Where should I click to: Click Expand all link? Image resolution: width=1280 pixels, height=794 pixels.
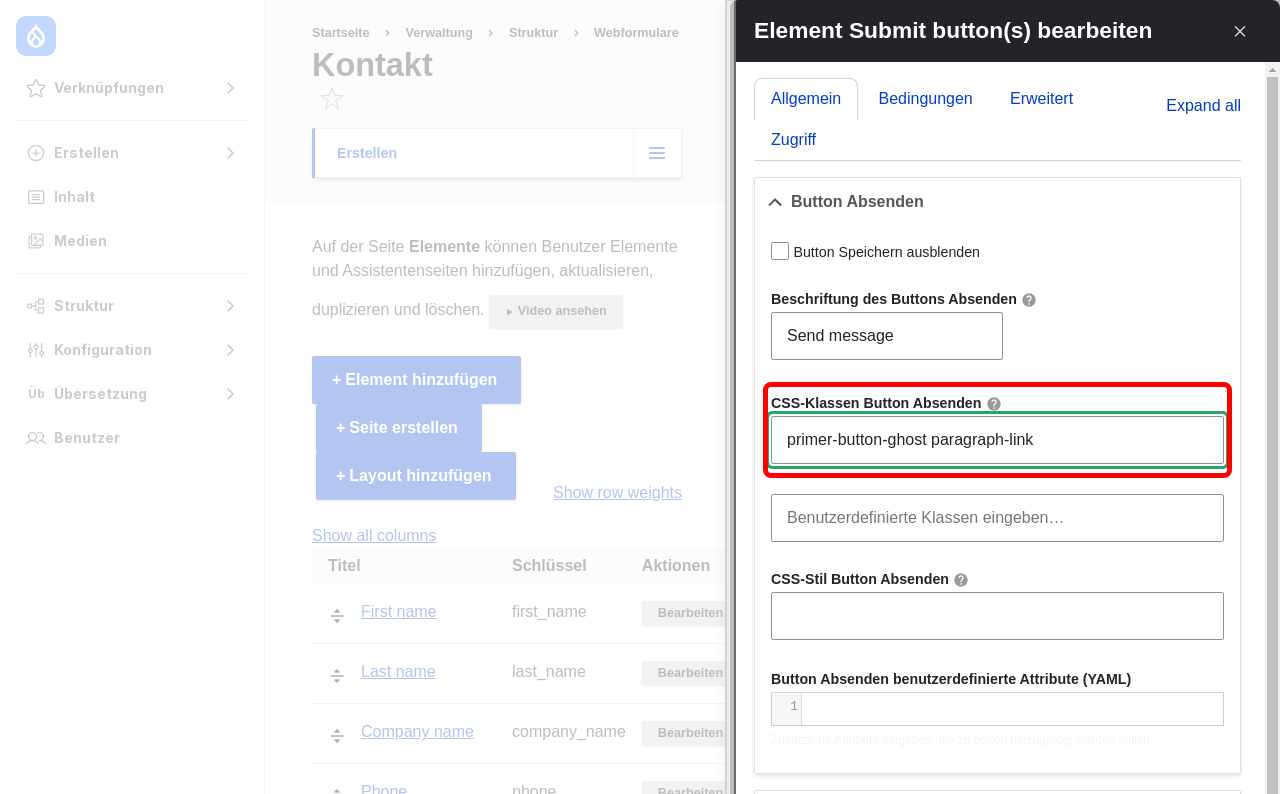tap(1203, 106)
